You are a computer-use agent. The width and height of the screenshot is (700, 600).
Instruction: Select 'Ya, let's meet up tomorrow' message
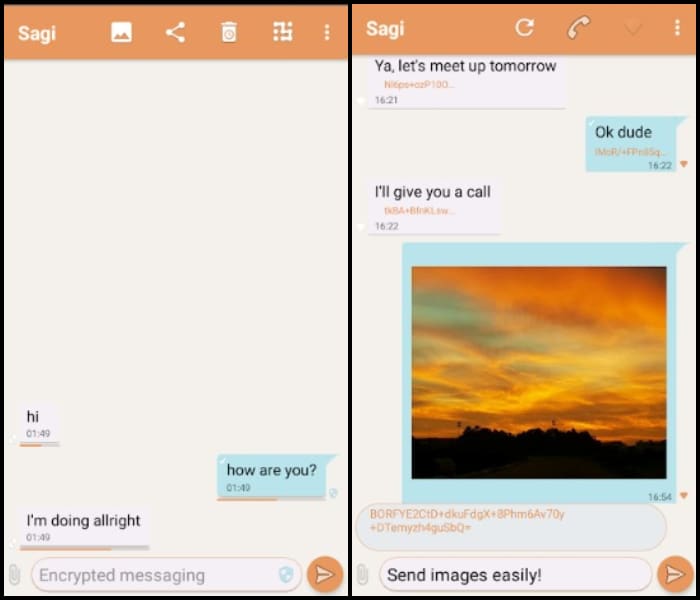pos(466,81)
